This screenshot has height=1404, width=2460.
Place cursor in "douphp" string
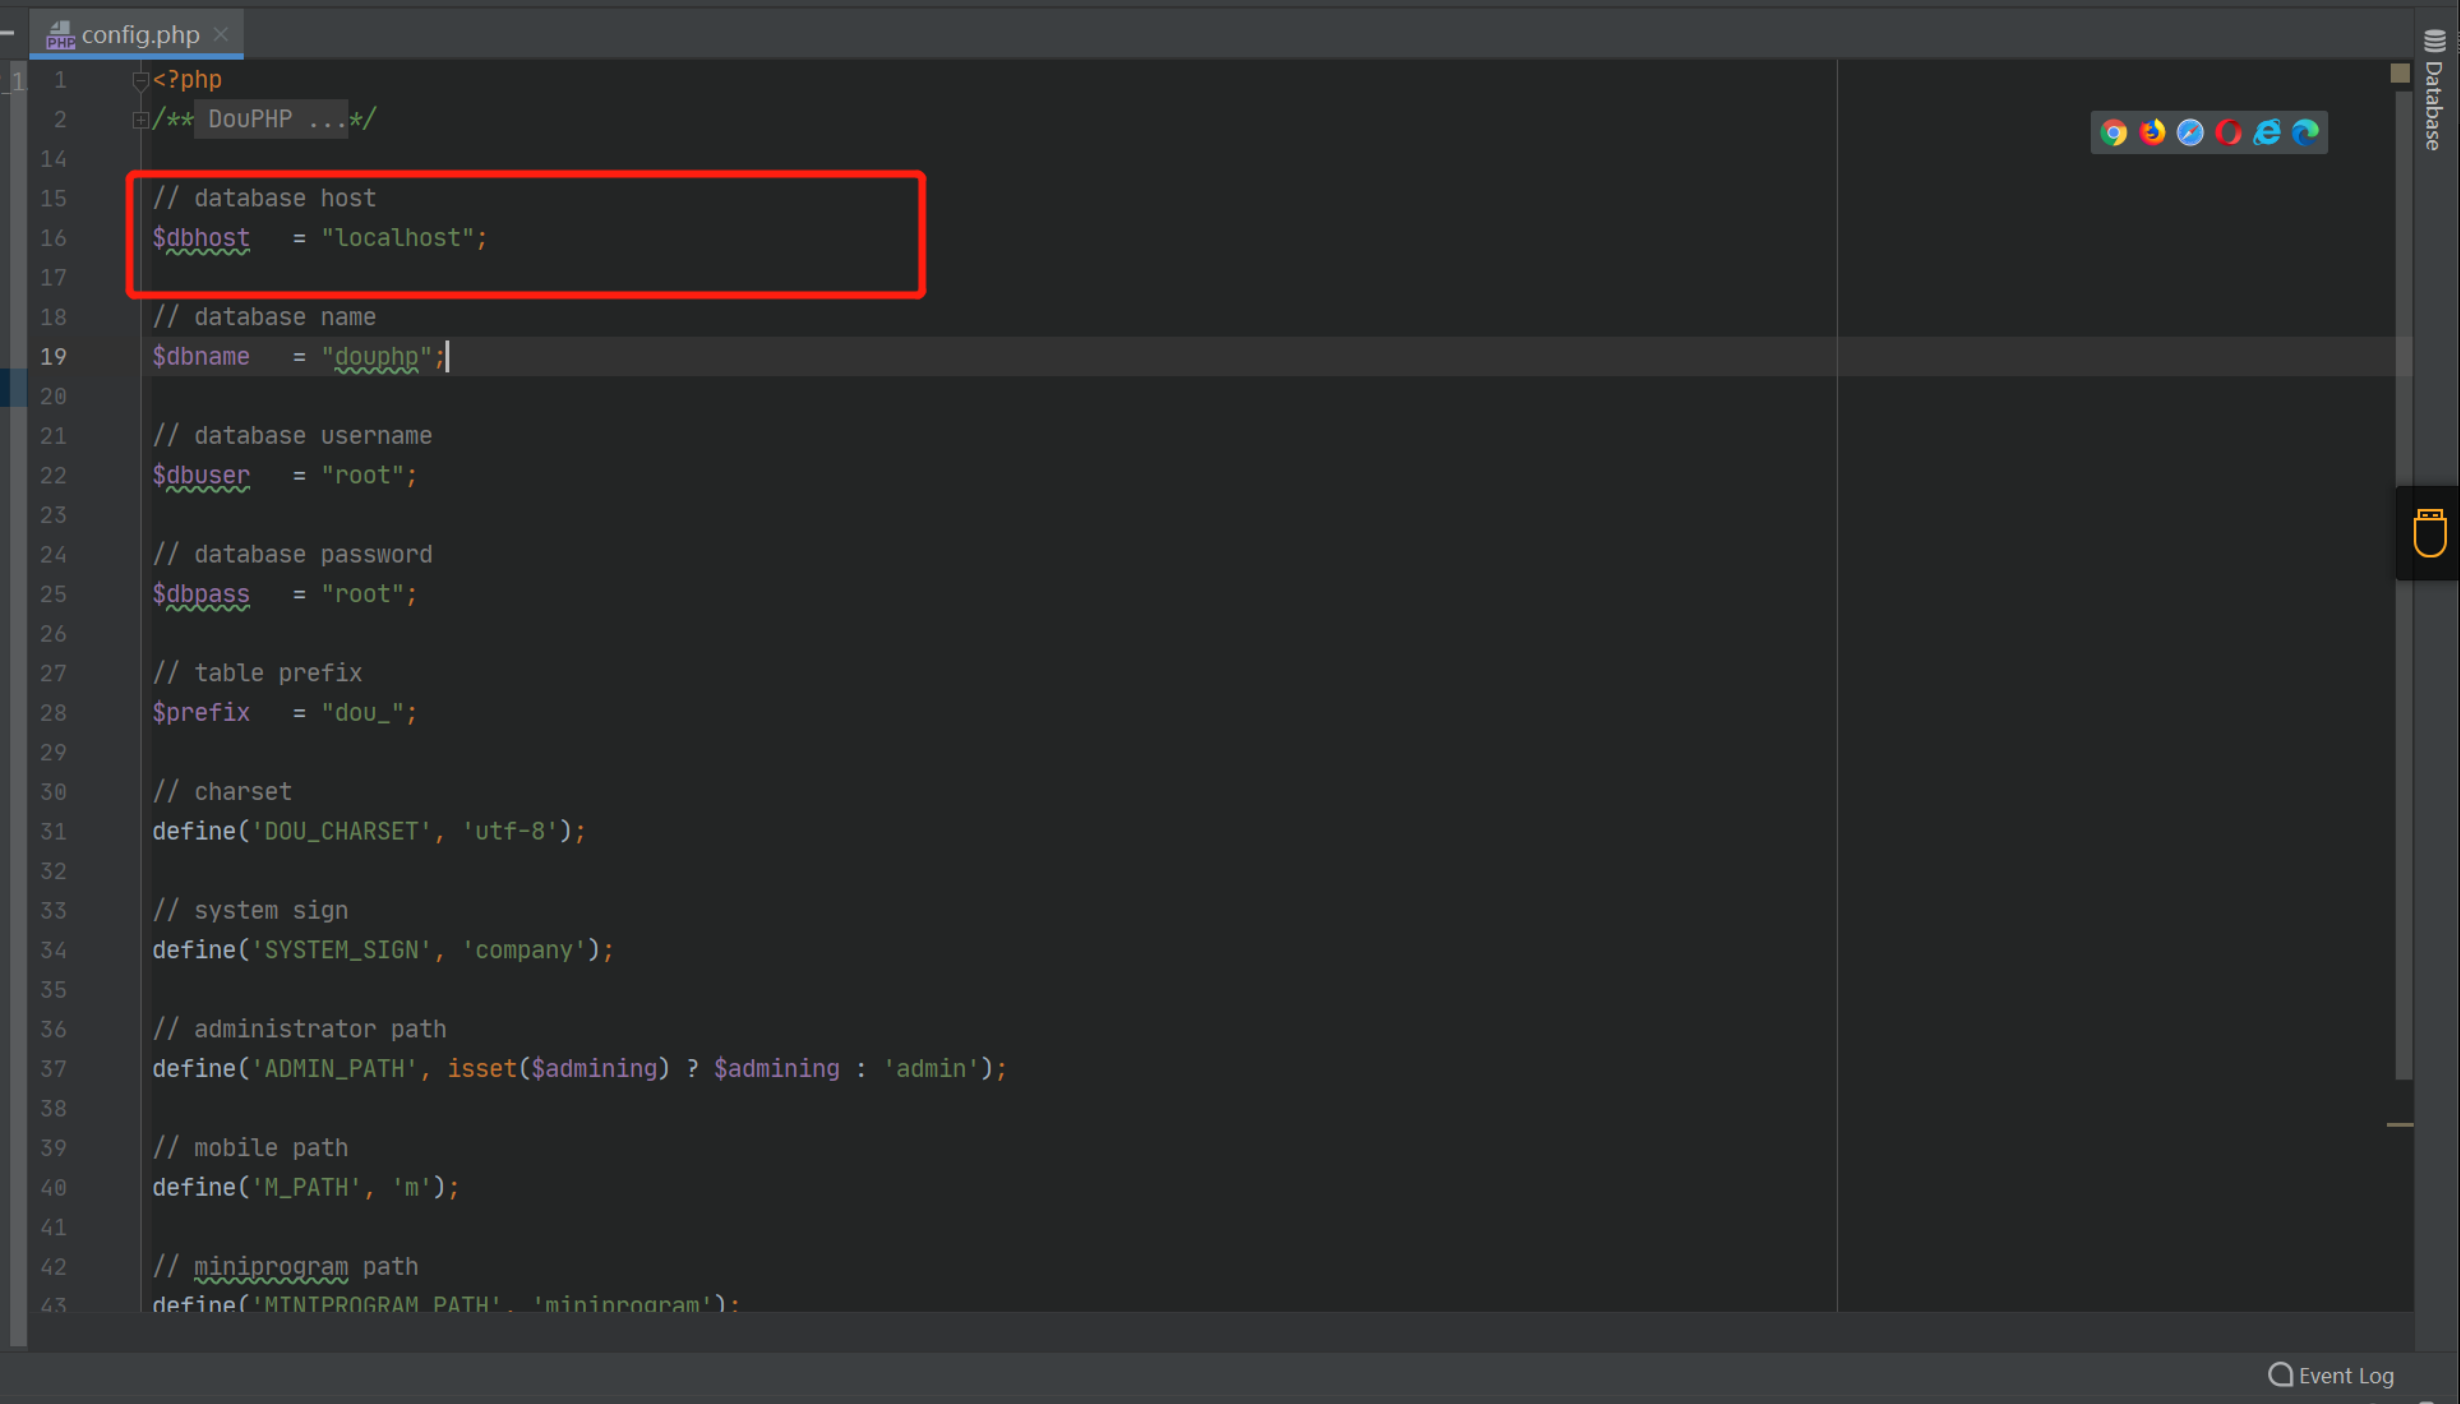pos(376,356)
